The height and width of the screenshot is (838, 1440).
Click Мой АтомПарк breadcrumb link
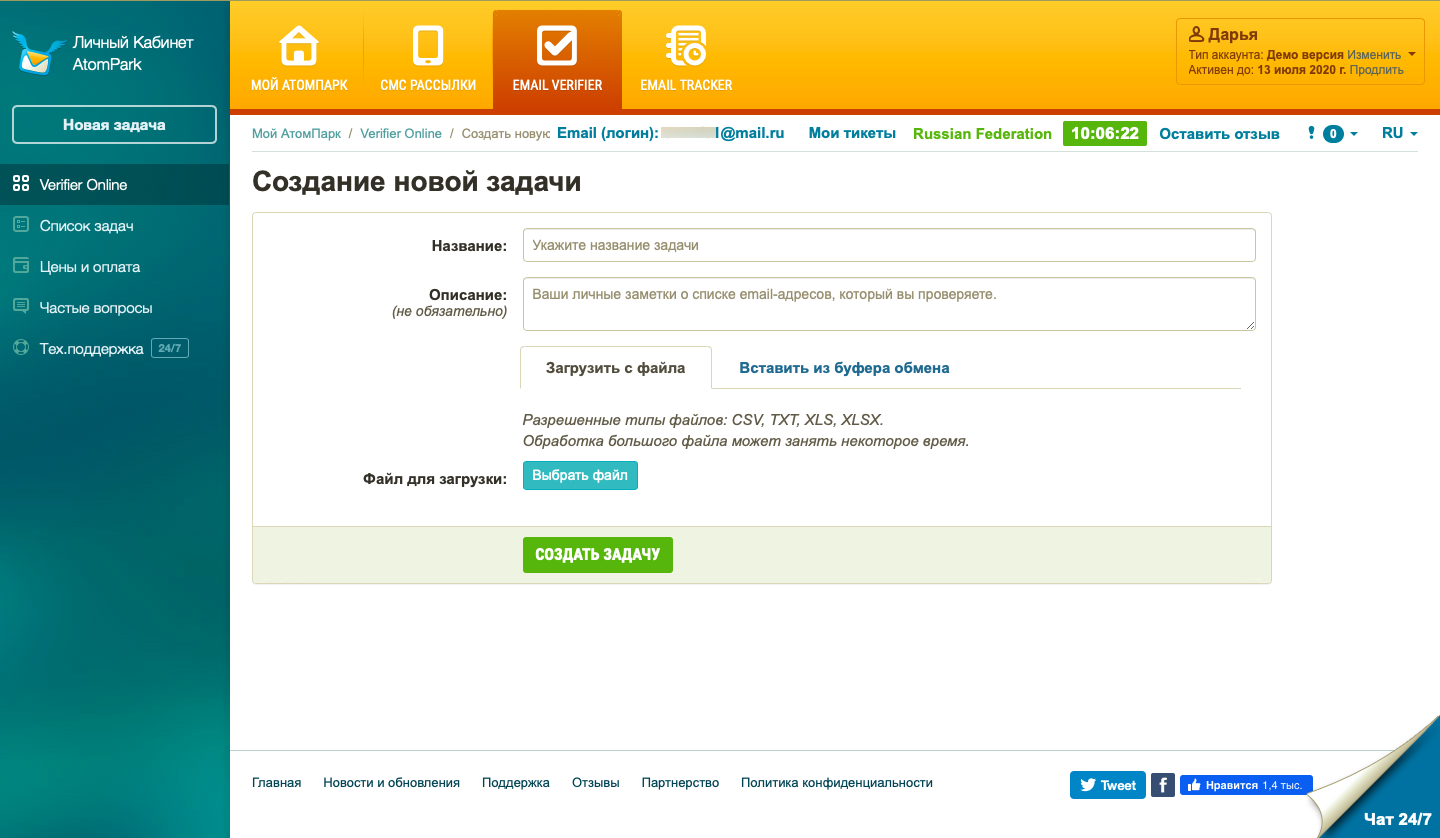(x=296, y=133)
